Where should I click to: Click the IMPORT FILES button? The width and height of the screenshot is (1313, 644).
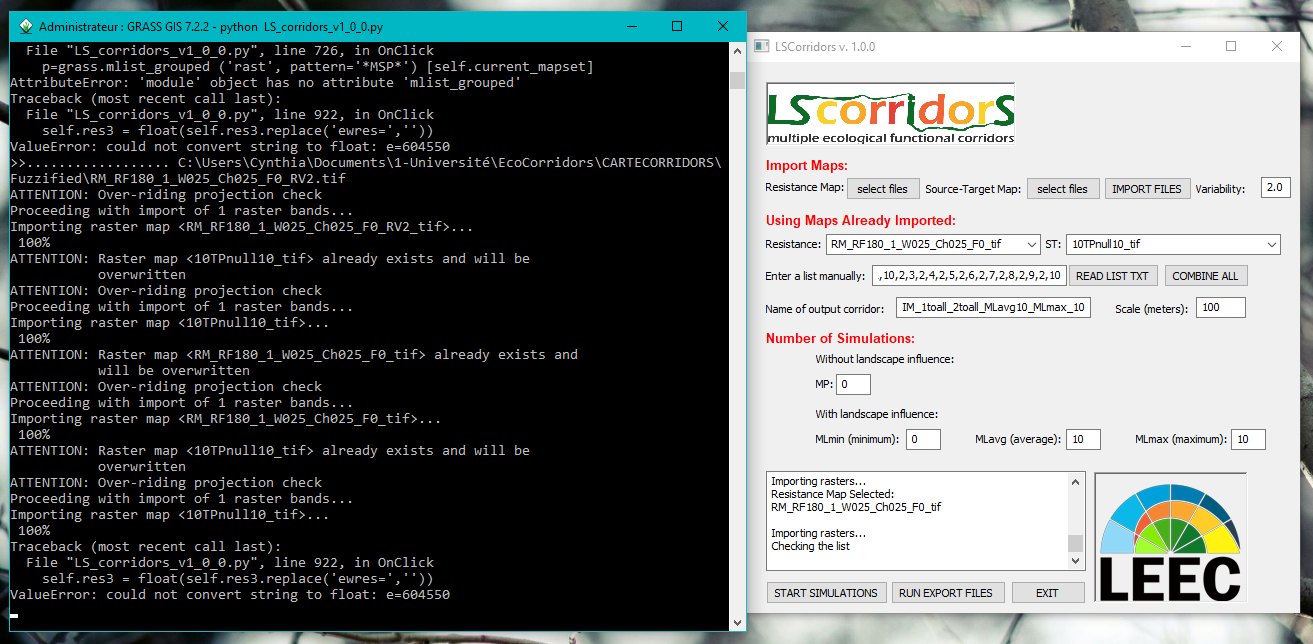[x=1147, y=189]
